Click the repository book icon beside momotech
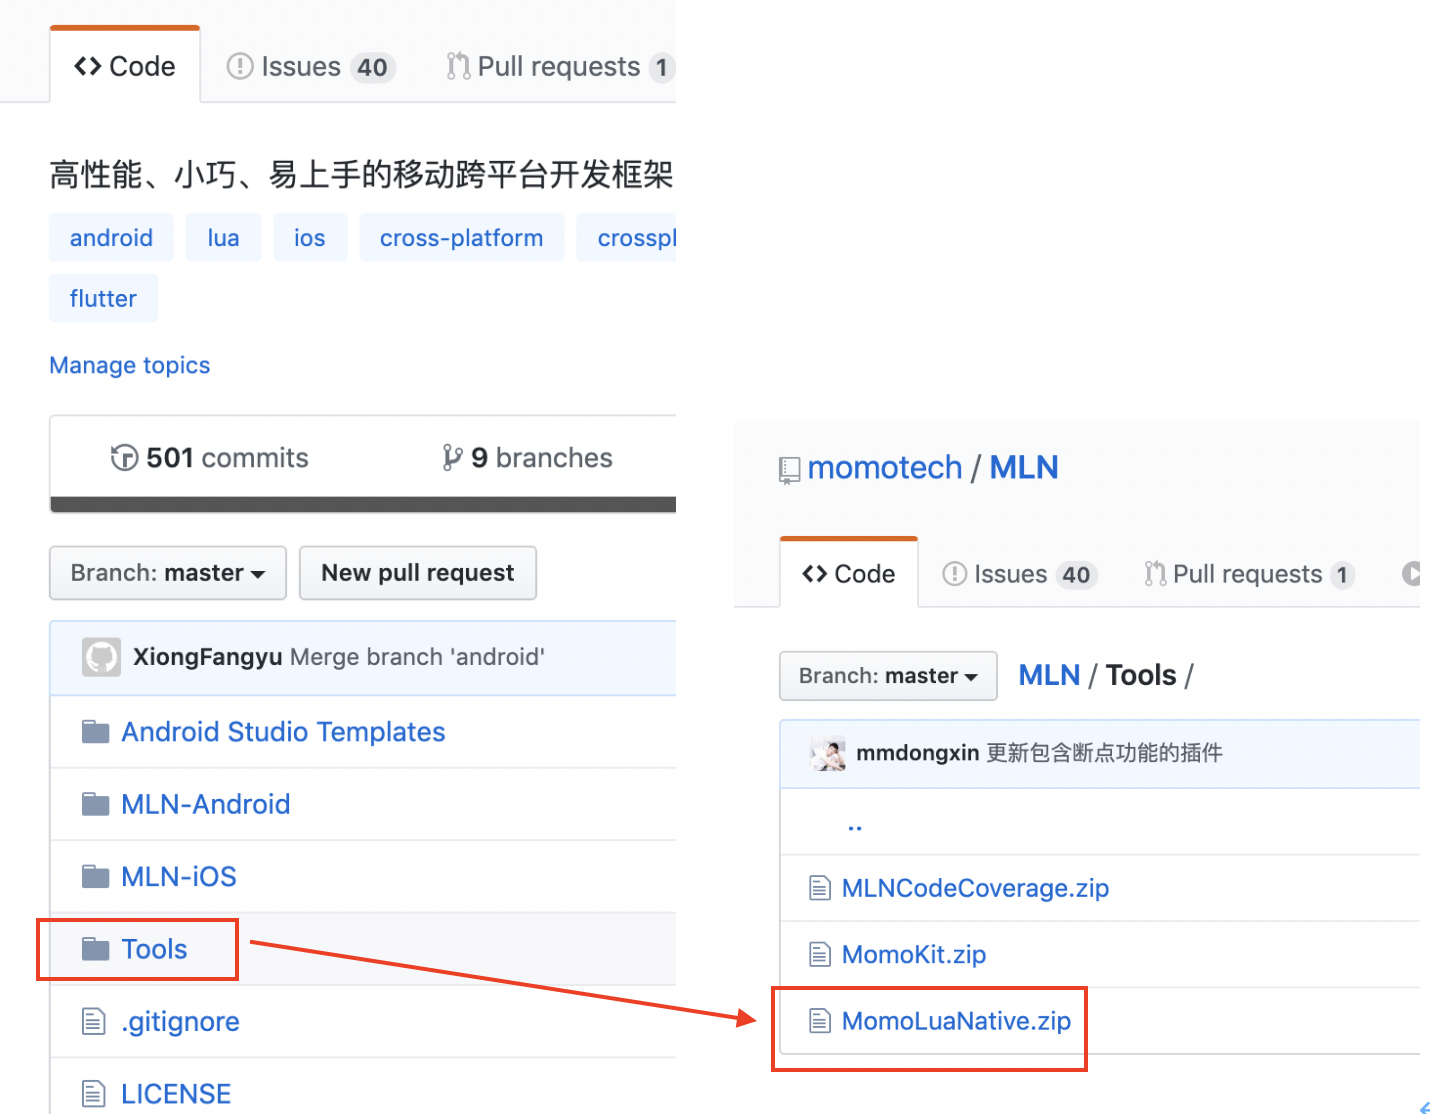 790,468
